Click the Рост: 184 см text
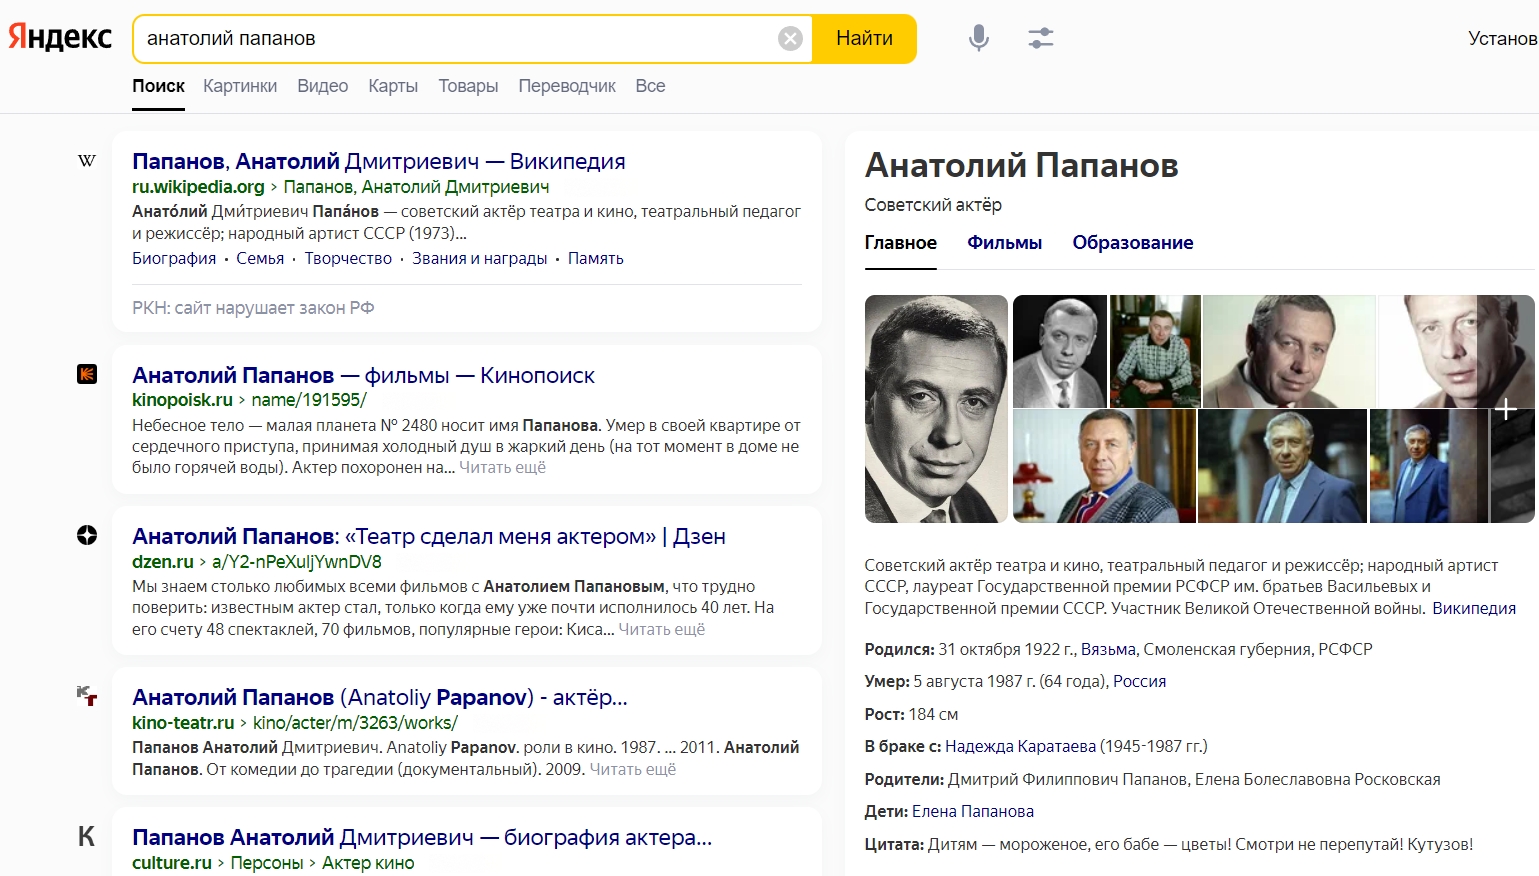The height and width of the screenshot is (876, 1539). coord(911,714)
